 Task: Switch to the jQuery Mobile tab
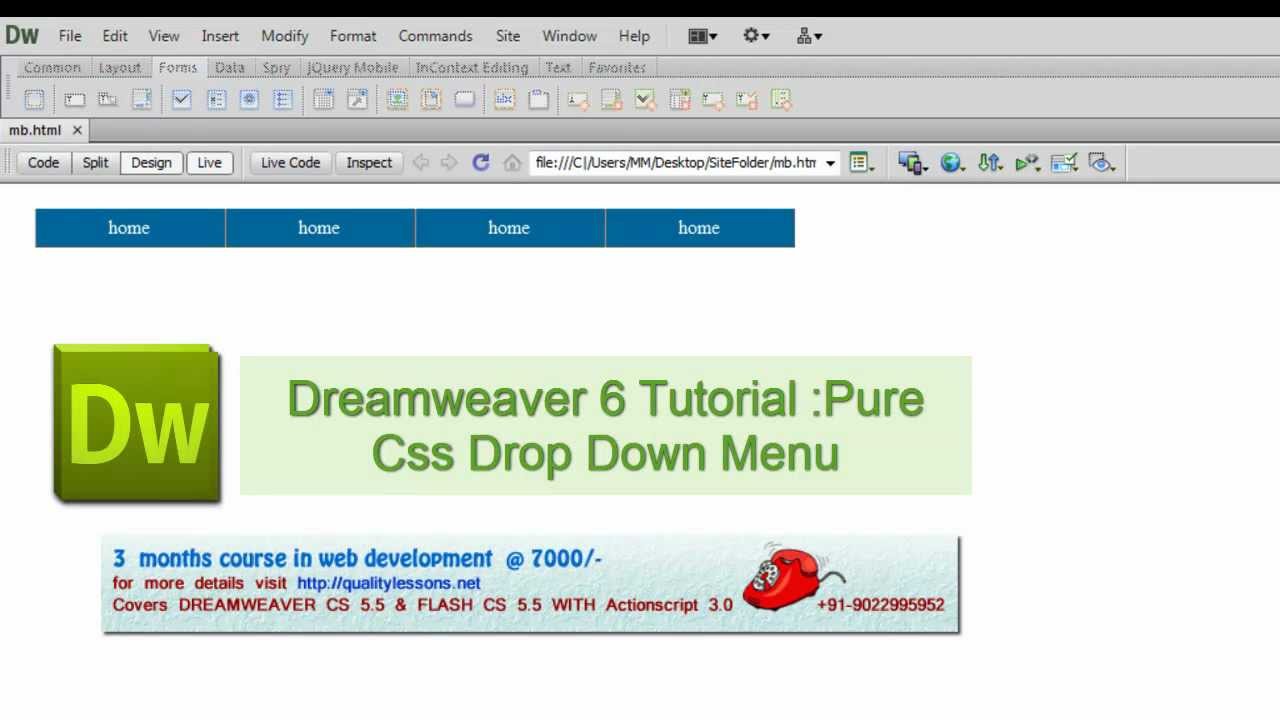coord(352,67)
